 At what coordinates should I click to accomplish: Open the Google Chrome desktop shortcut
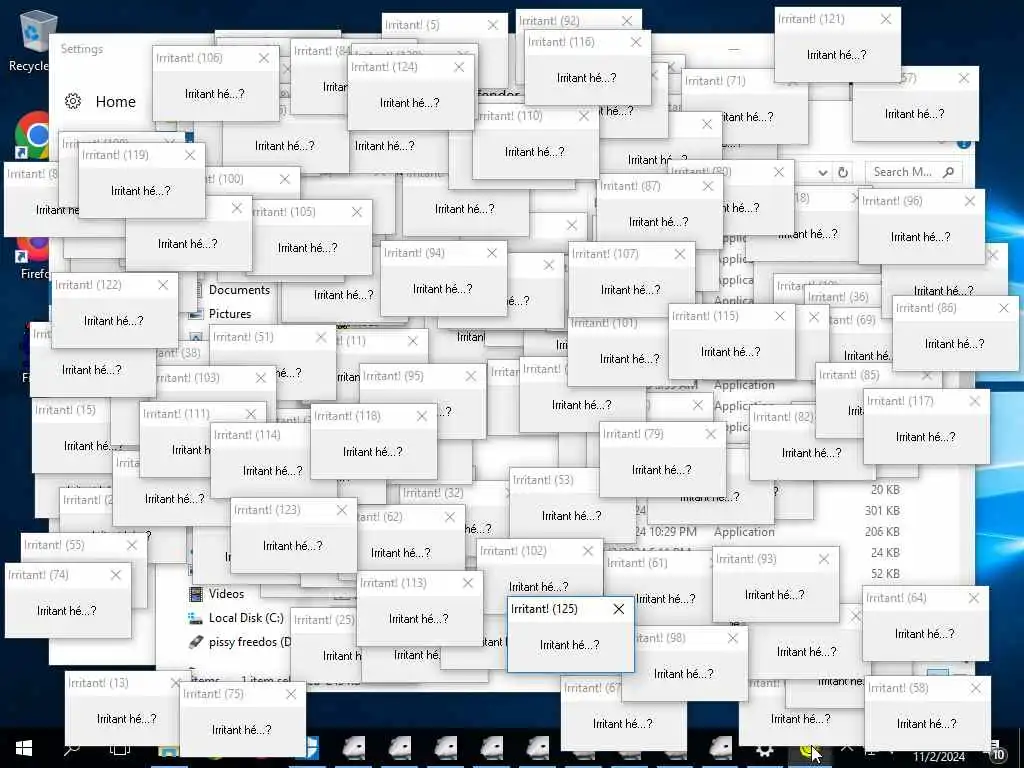(x=36, y=134)
